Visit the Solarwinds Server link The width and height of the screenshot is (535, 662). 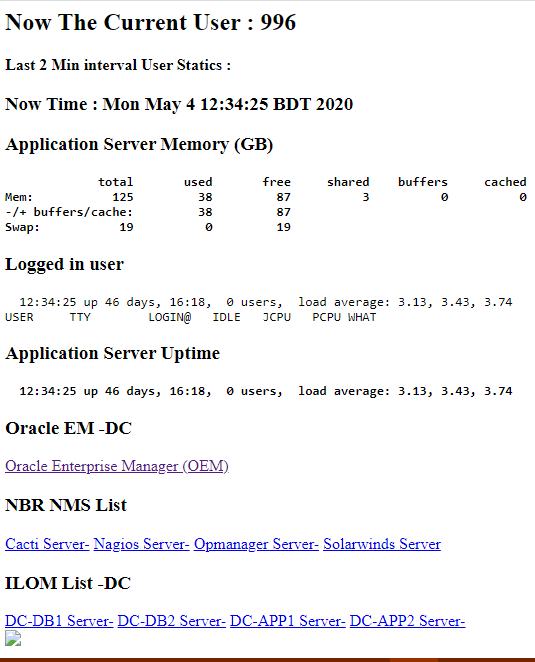(382, 544)
